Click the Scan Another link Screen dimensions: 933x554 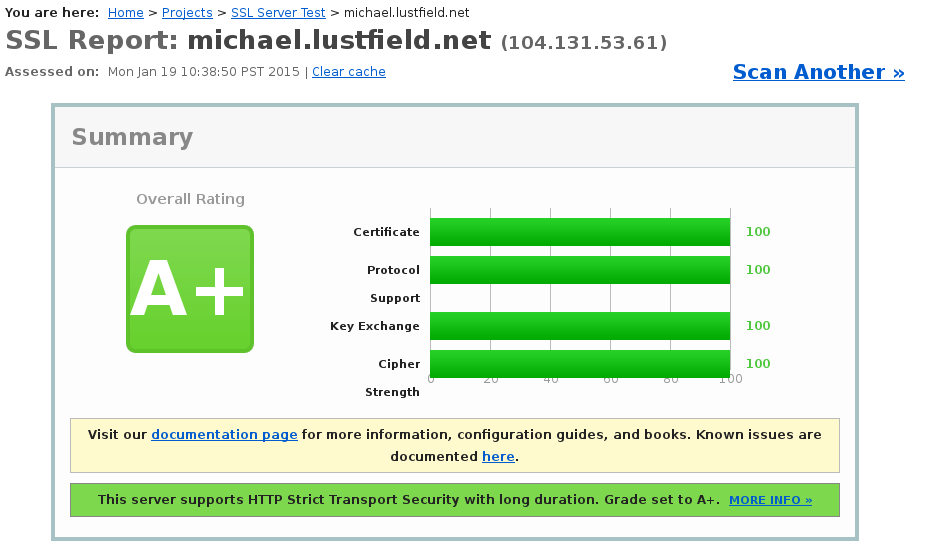[818, 72]
